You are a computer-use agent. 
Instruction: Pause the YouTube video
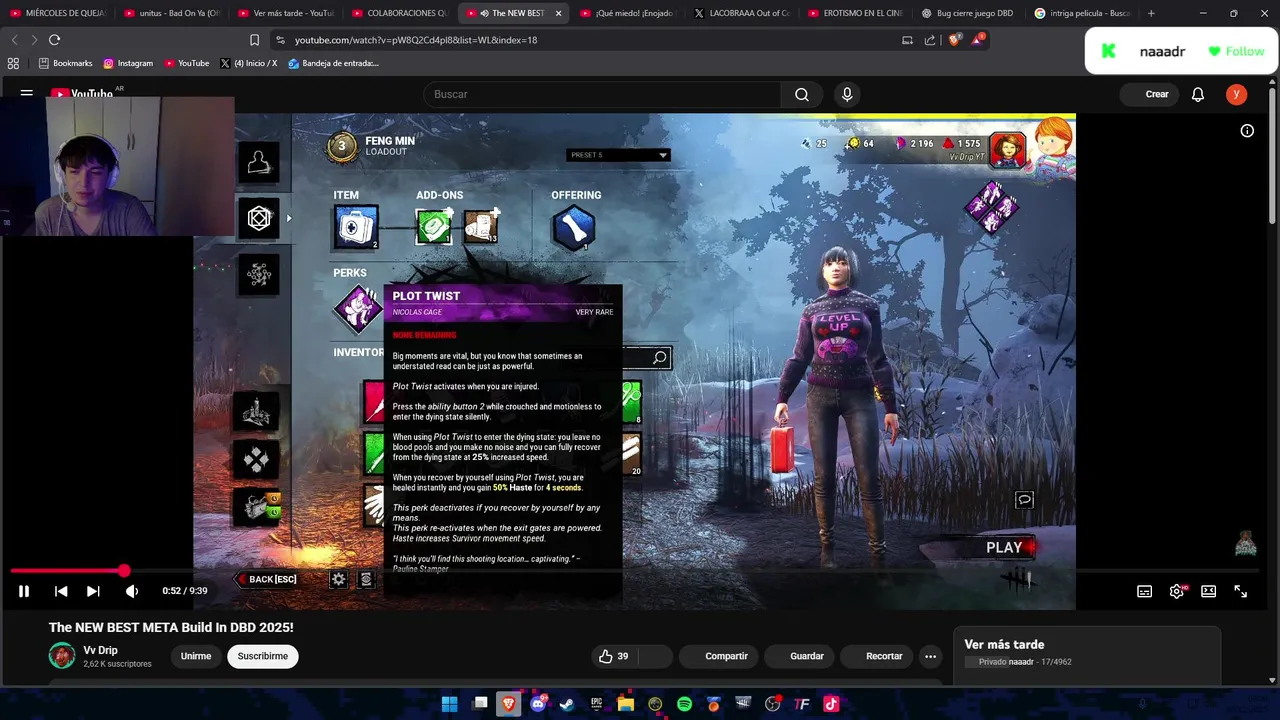(24, 591)
